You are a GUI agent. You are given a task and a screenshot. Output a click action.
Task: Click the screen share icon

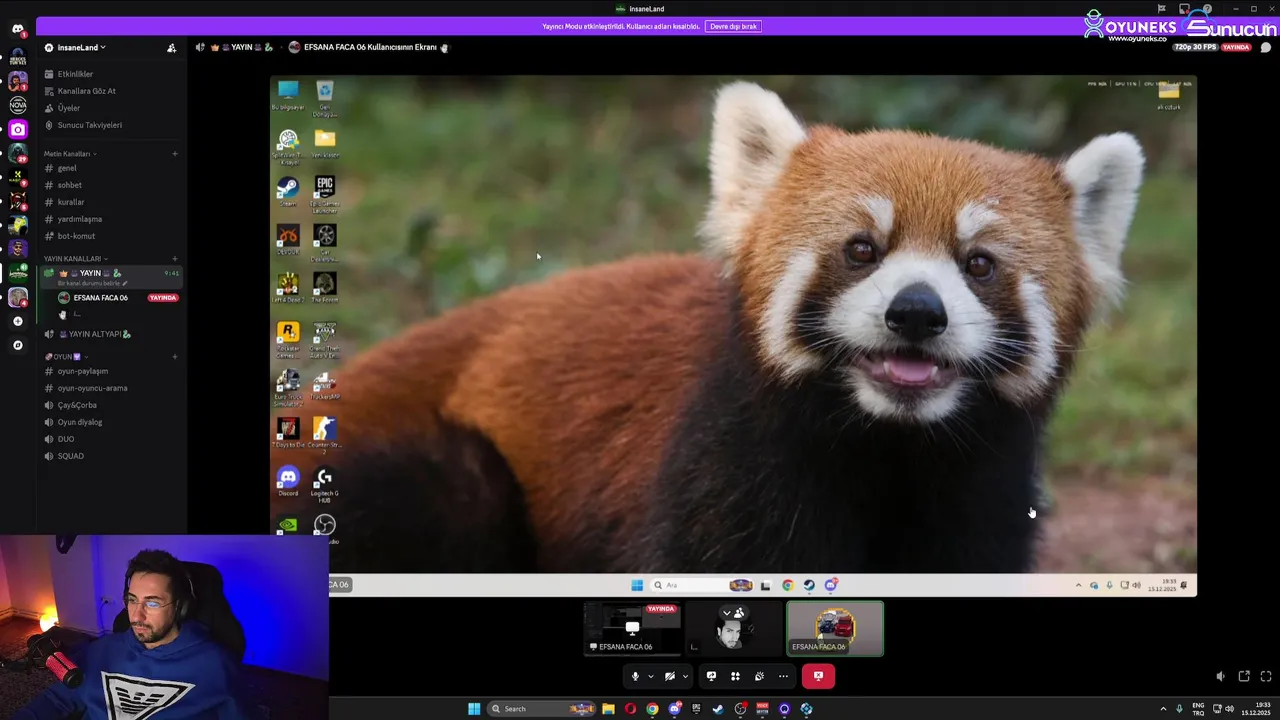click(711, 676)
